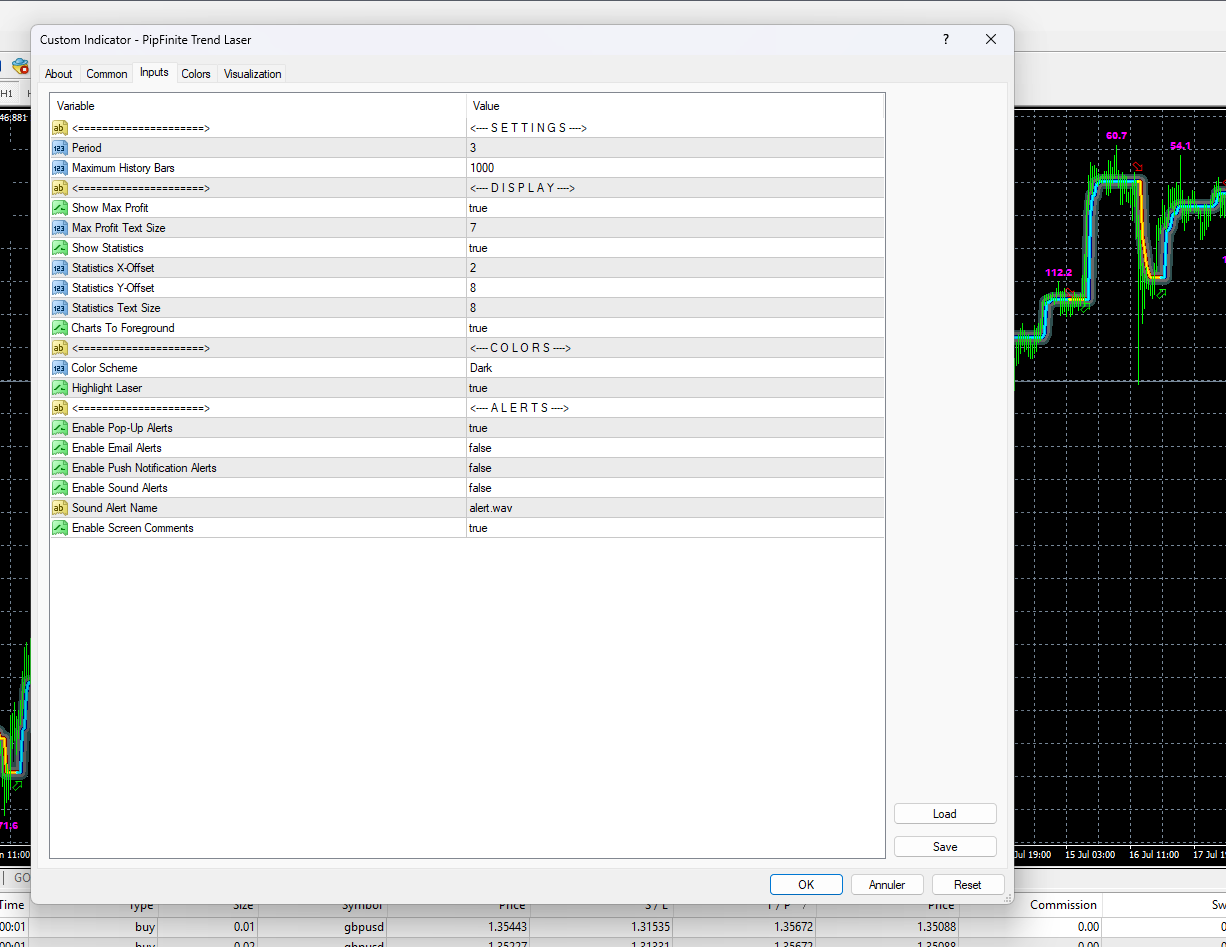1226x947 pixels.
Task: Click the icon beside Statistics X-Offset
Action: click(59, 268)
